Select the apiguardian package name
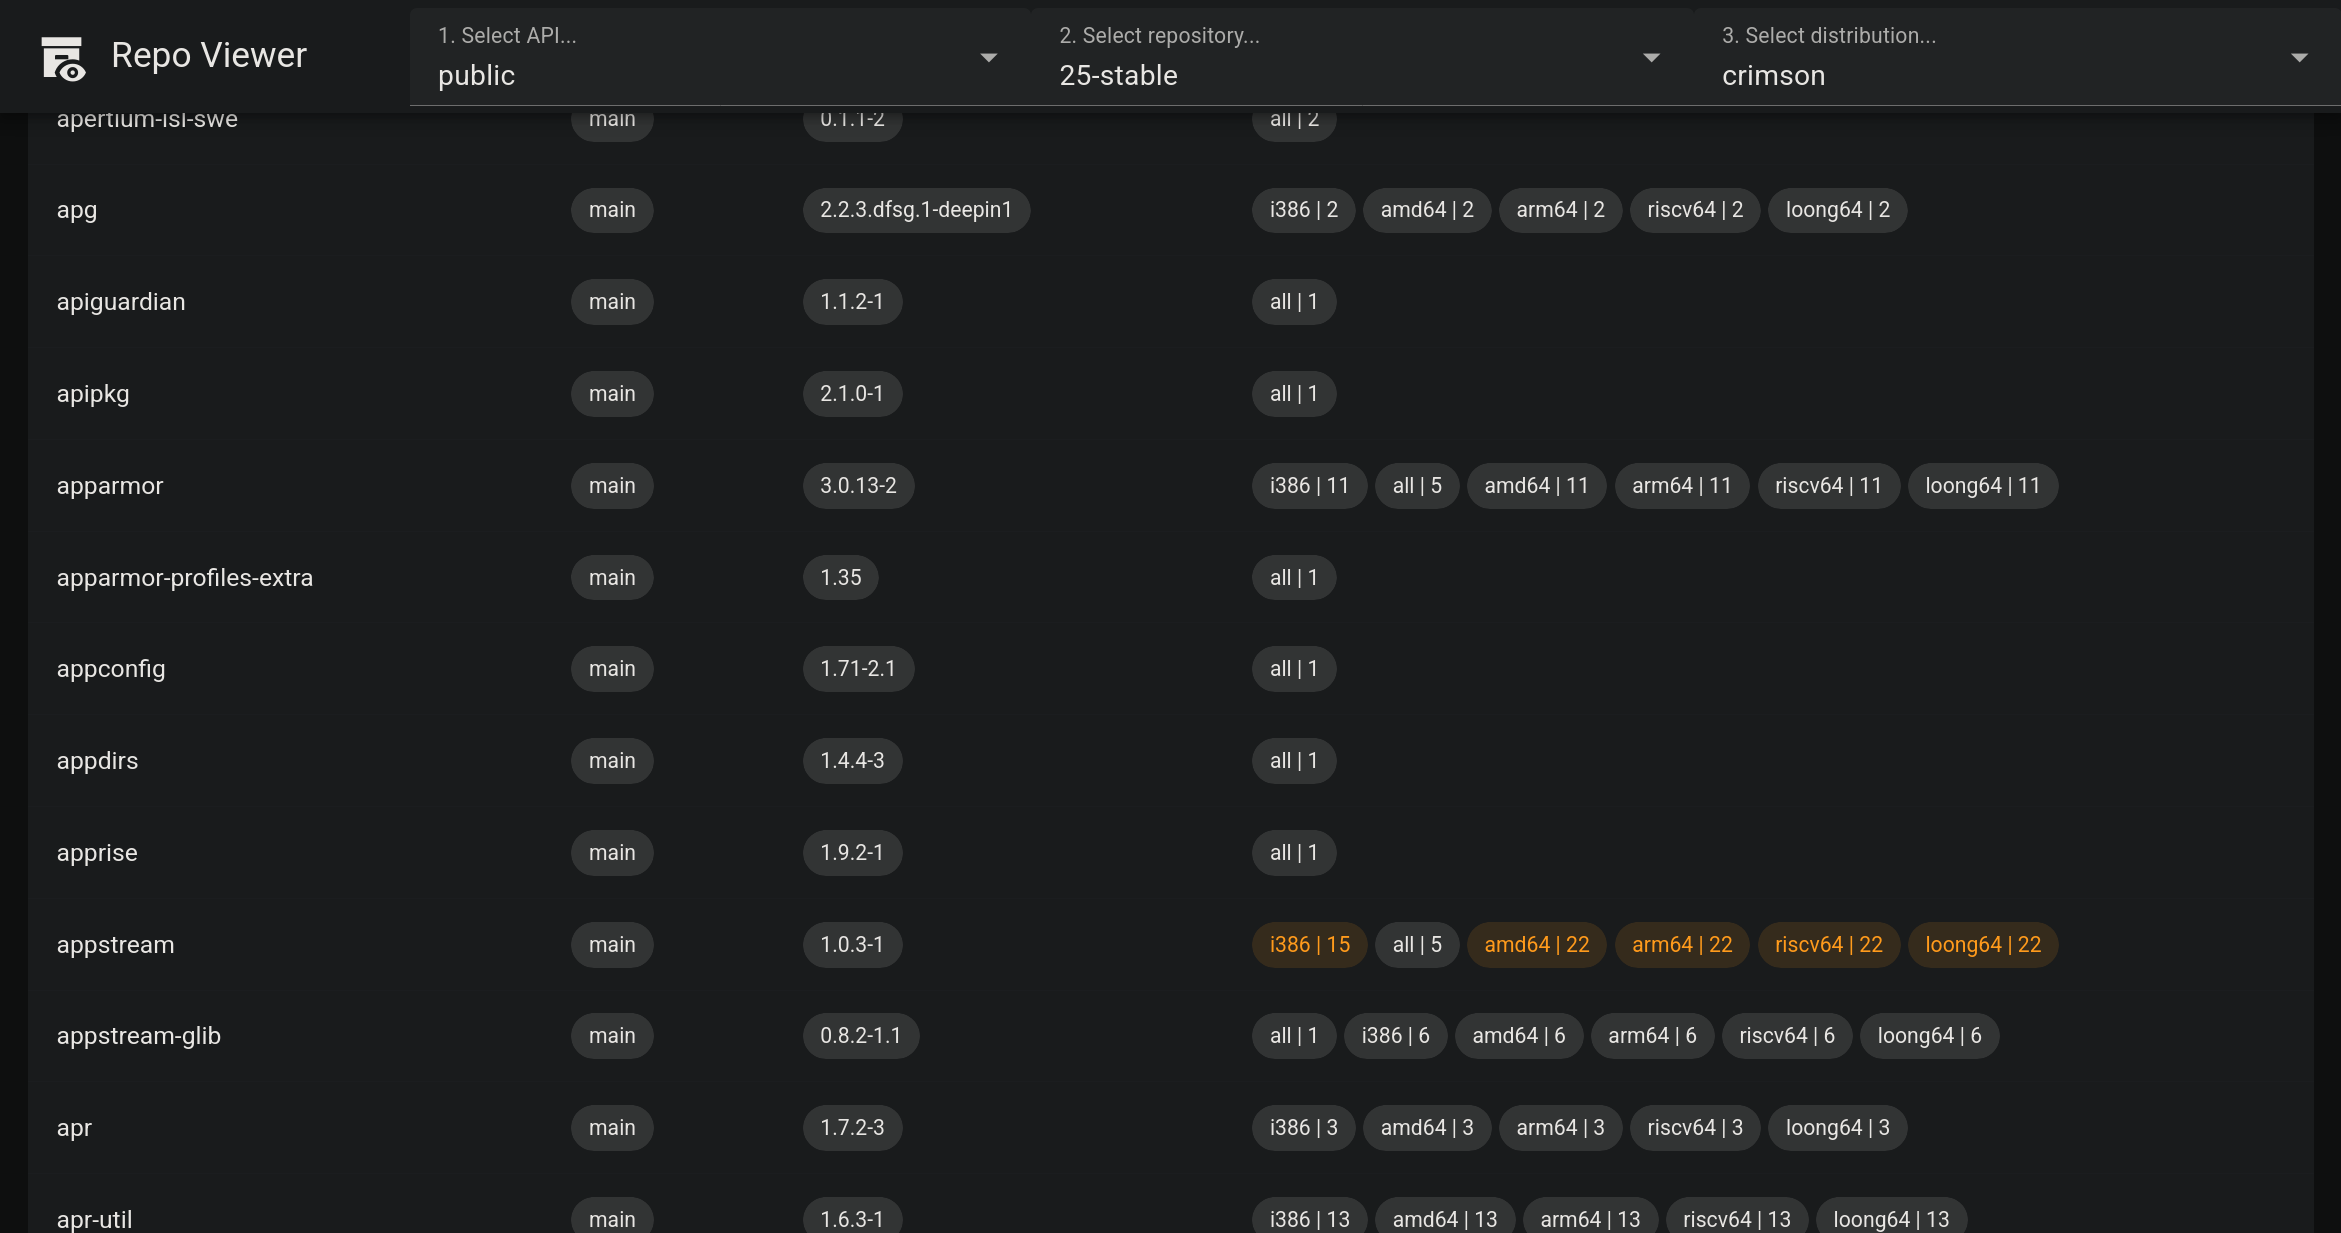 121,302
